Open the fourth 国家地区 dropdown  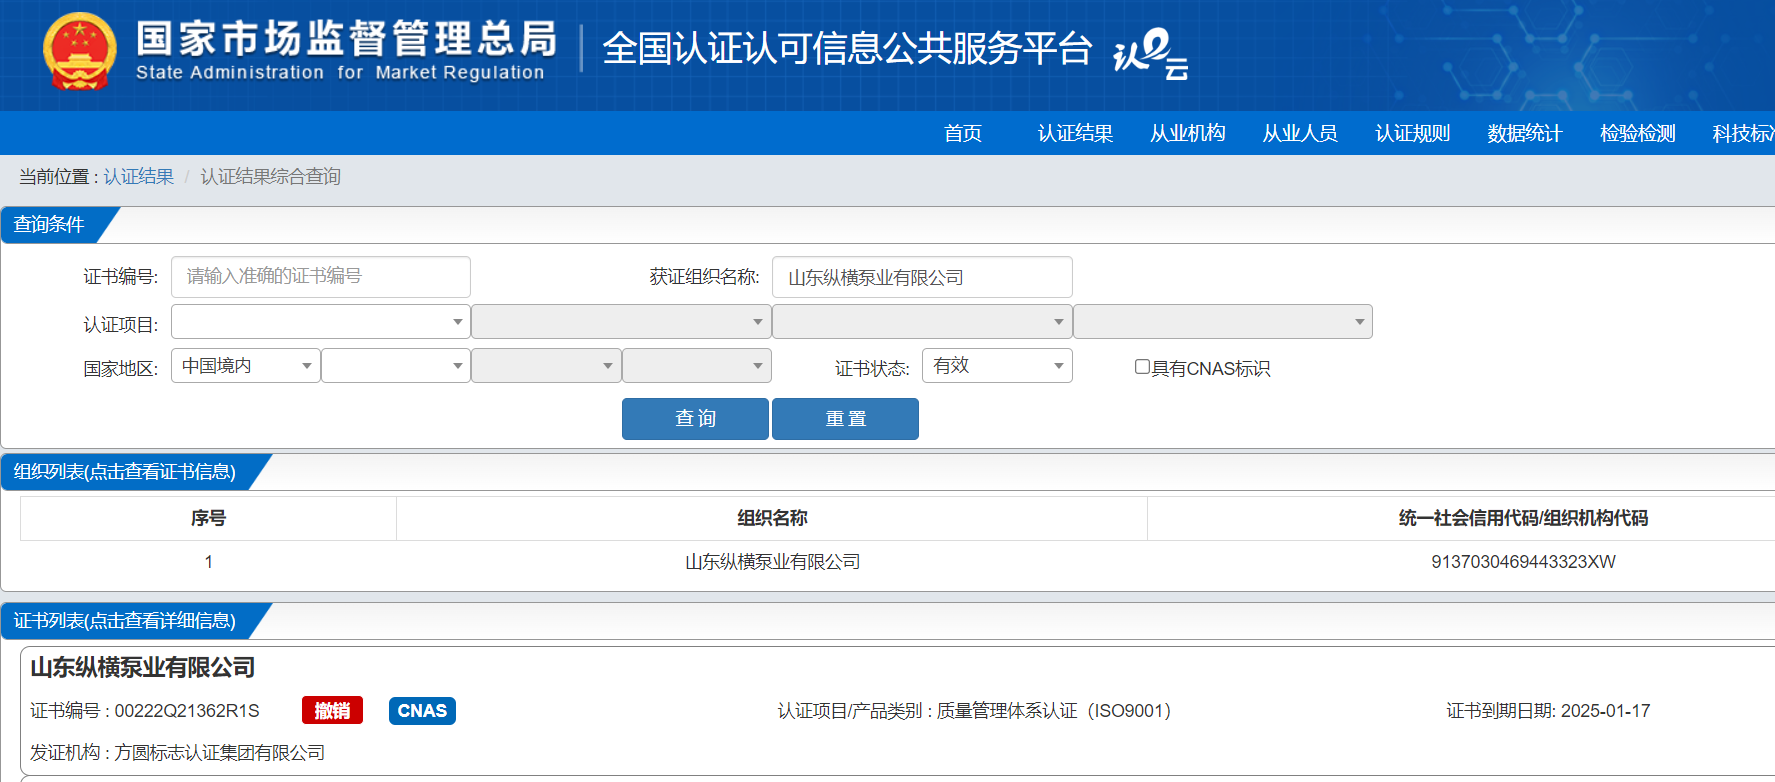(x=697, y=366)
